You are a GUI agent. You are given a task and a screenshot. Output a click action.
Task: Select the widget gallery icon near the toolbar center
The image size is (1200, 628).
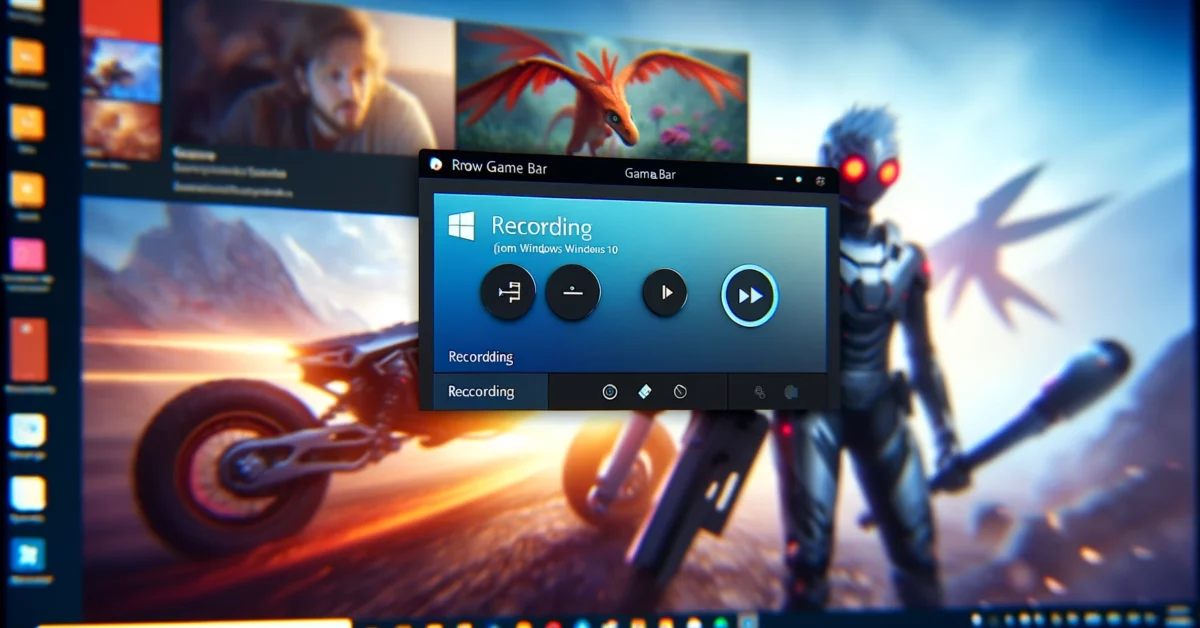point(645,391)
